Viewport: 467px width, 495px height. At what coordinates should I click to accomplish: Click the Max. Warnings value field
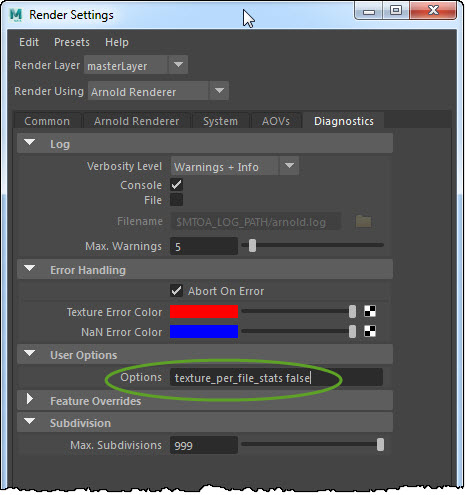204,246
